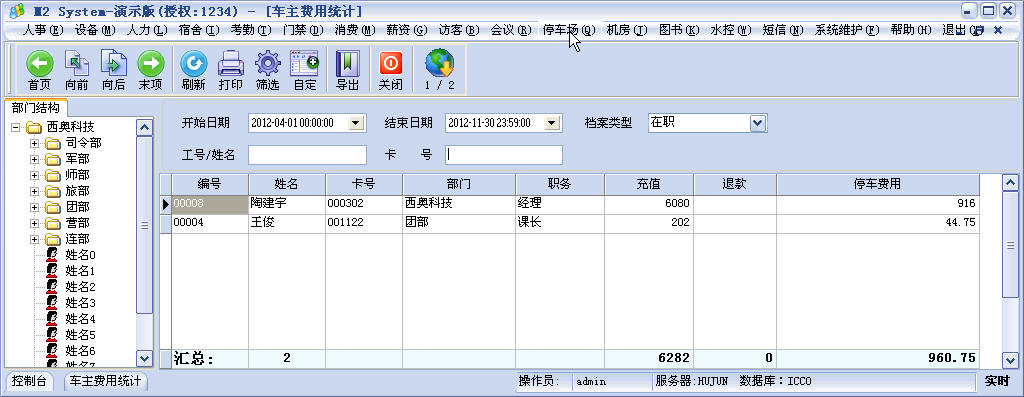Open the 消费 menu
This screenshot has width=1024, height=397.
[355, 30]
